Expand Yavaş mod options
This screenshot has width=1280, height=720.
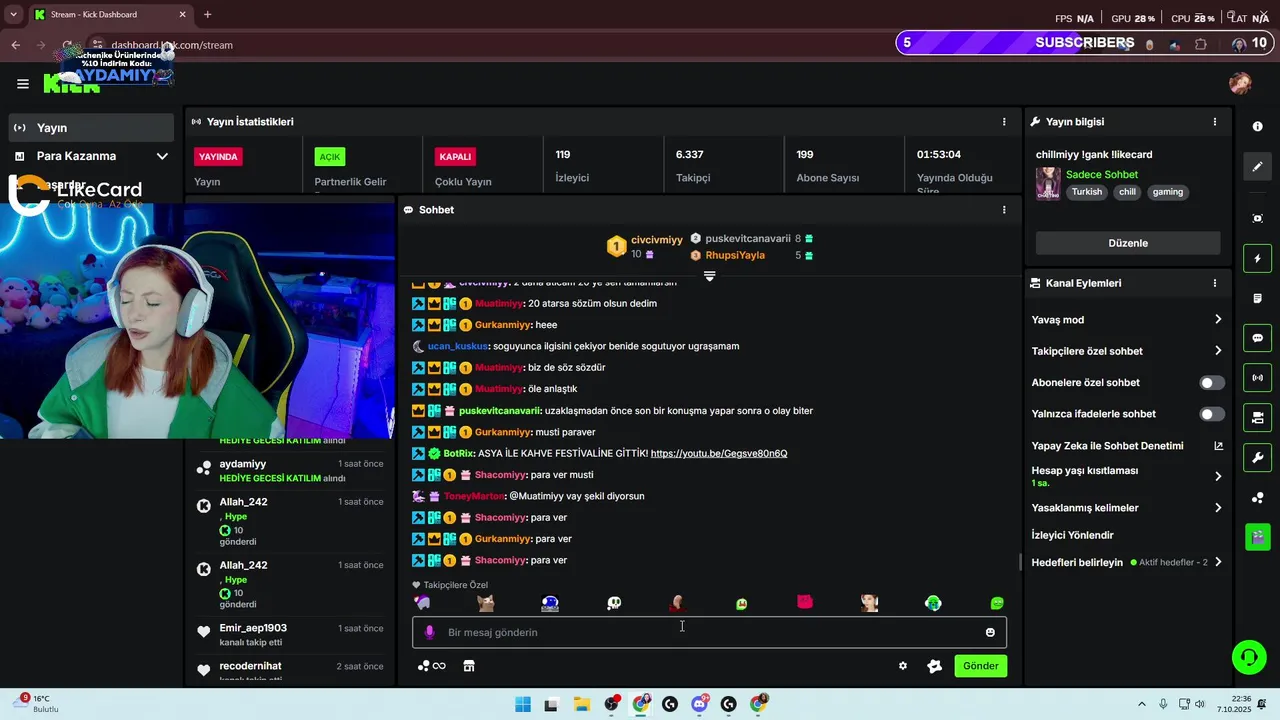click(x=1218, y=320)
